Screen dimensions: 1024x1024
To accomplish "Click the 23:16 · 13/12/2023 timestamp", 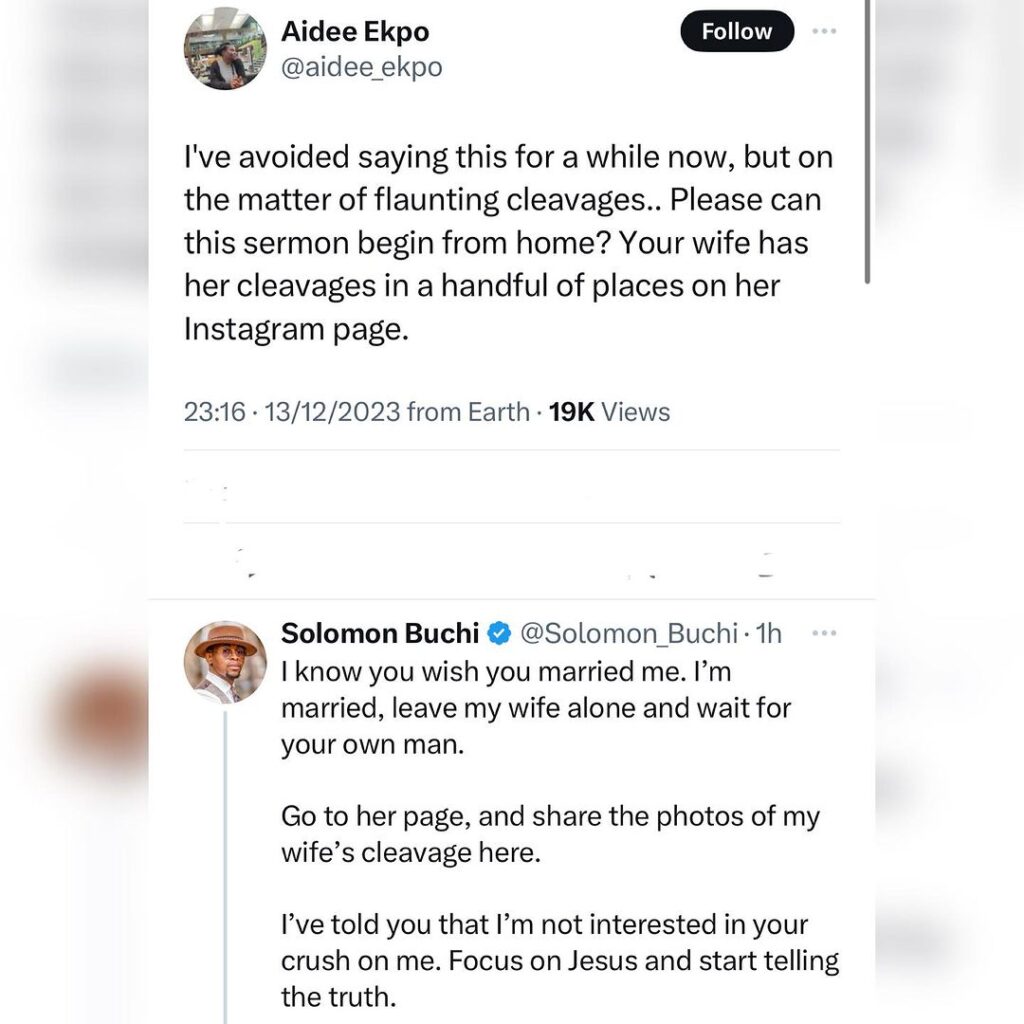I will [292, 412].
